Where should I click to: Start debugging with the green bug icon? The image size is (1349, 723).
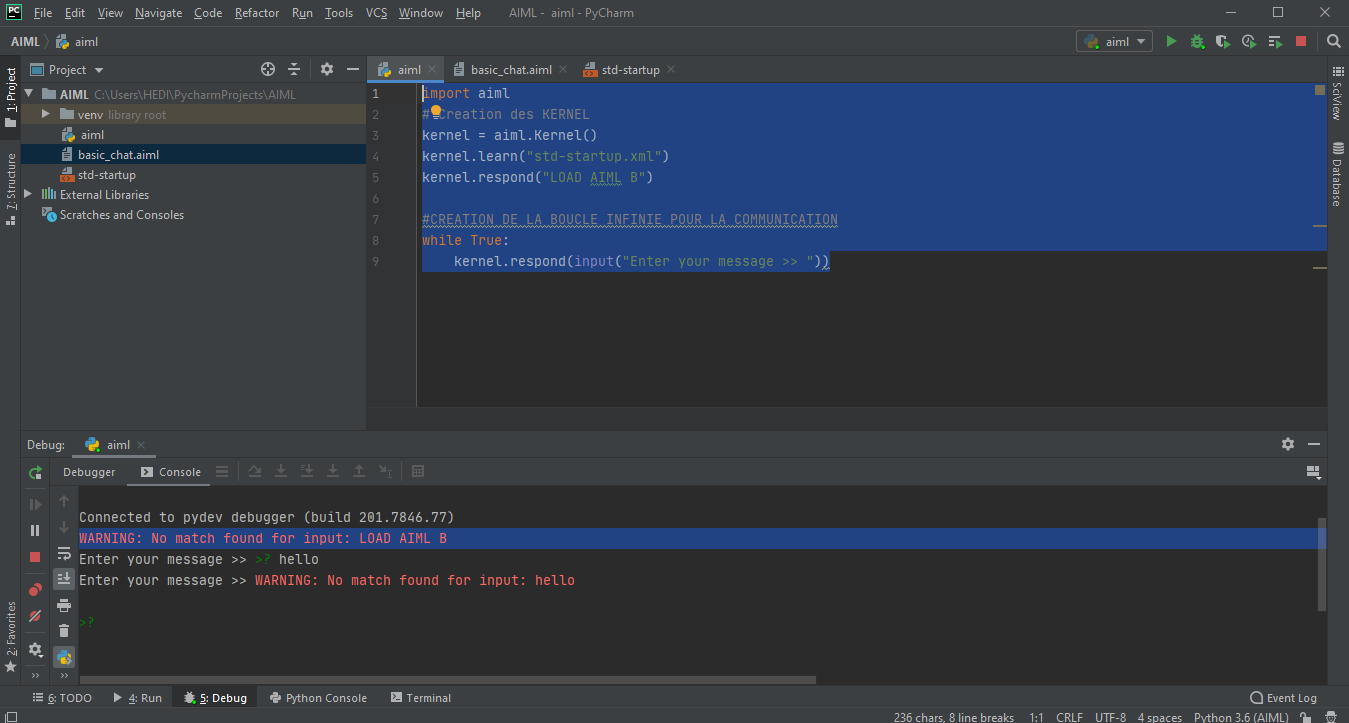point(1197,41)
